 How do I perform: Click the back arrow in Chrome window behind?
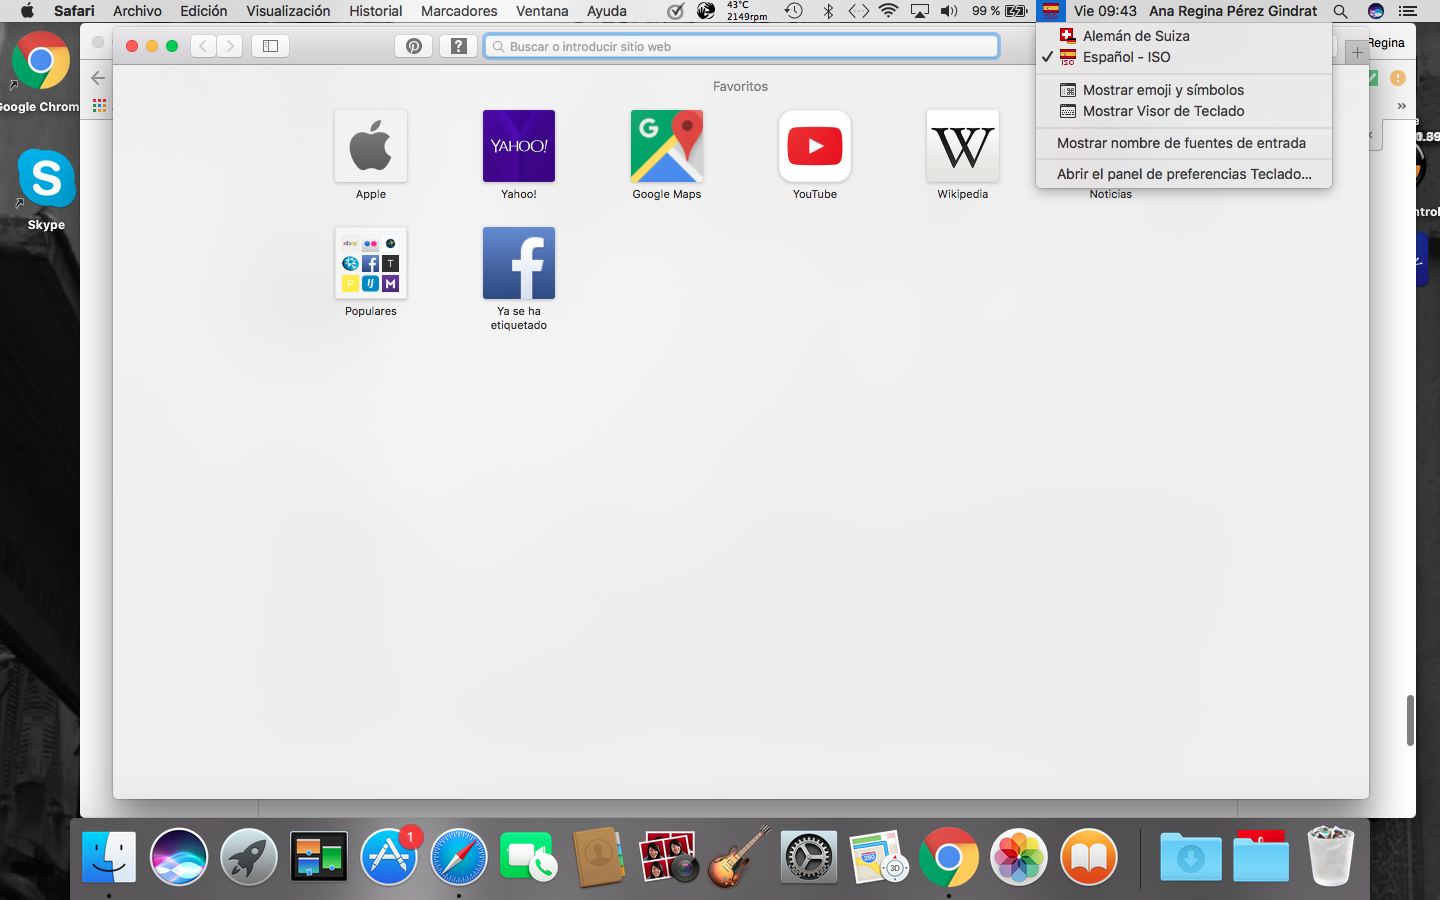point(98,77)
